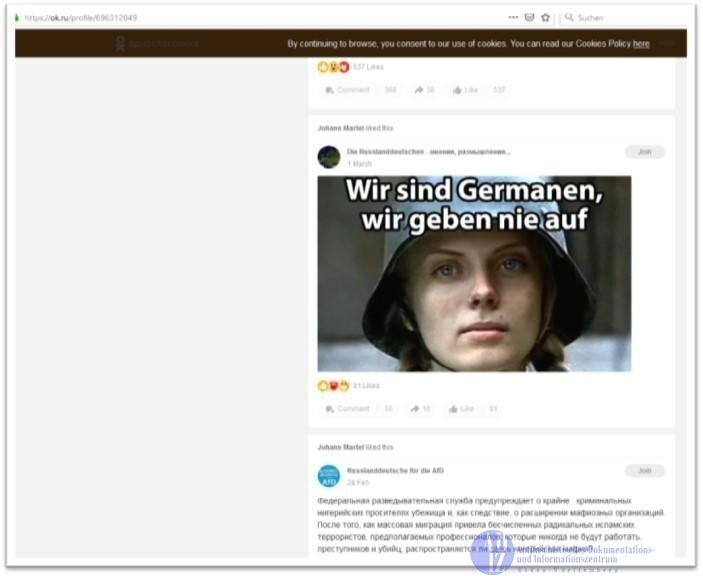
Task: Click reaction emojis beside 81 Likes
Action: click(x=334, y=385)
